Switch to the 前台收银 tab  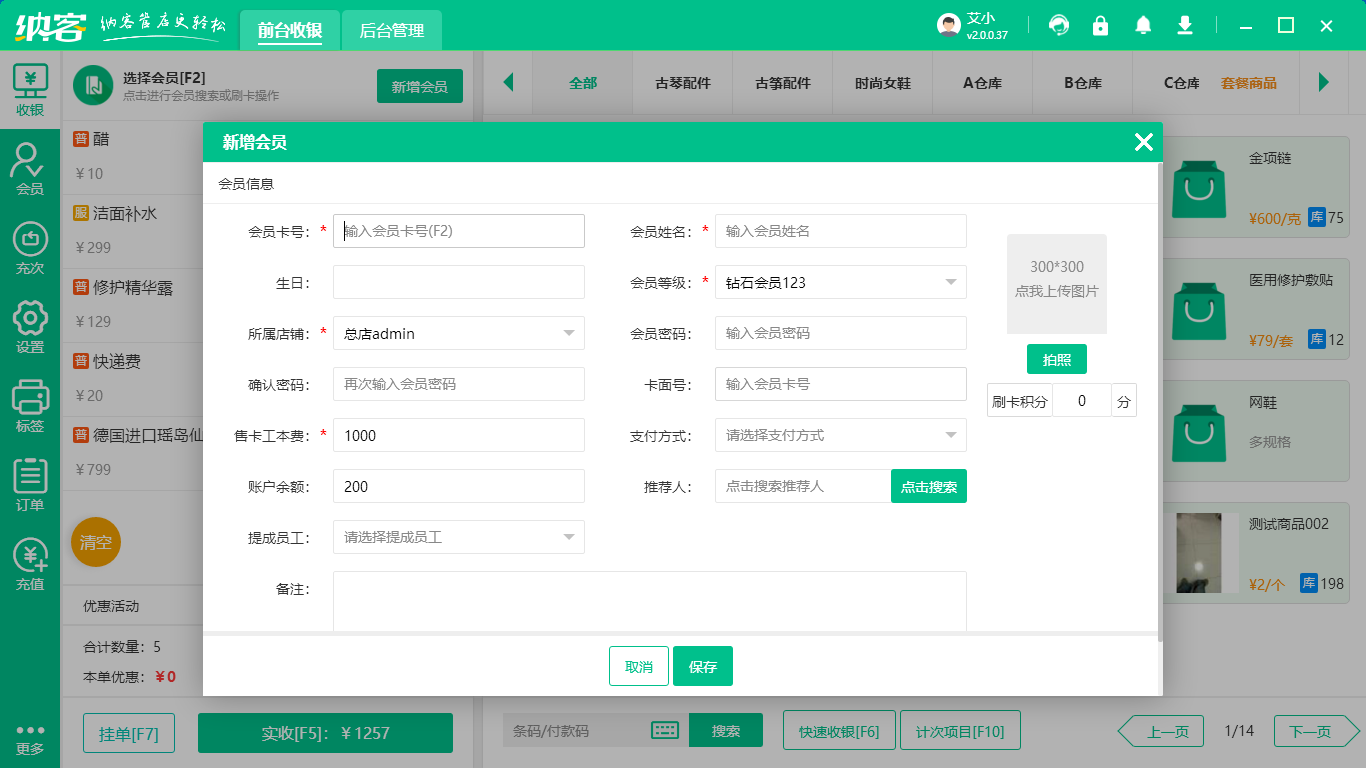coord(290,30)
